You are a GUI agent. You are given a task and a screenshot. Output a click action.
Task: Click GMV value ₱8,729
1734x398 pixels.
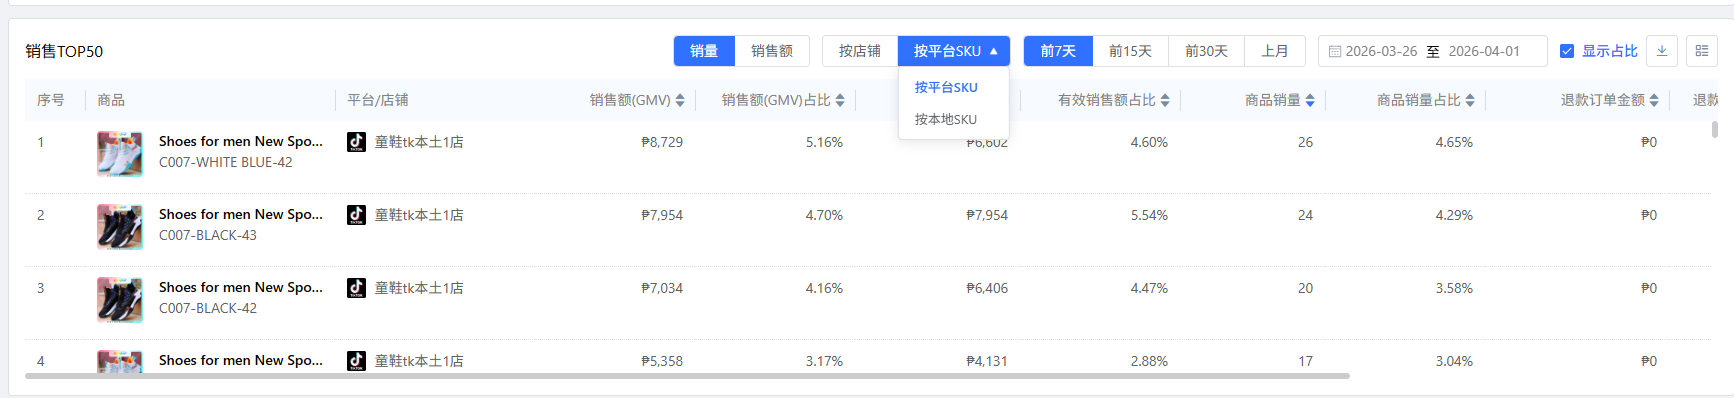click(x=662, y=142)
